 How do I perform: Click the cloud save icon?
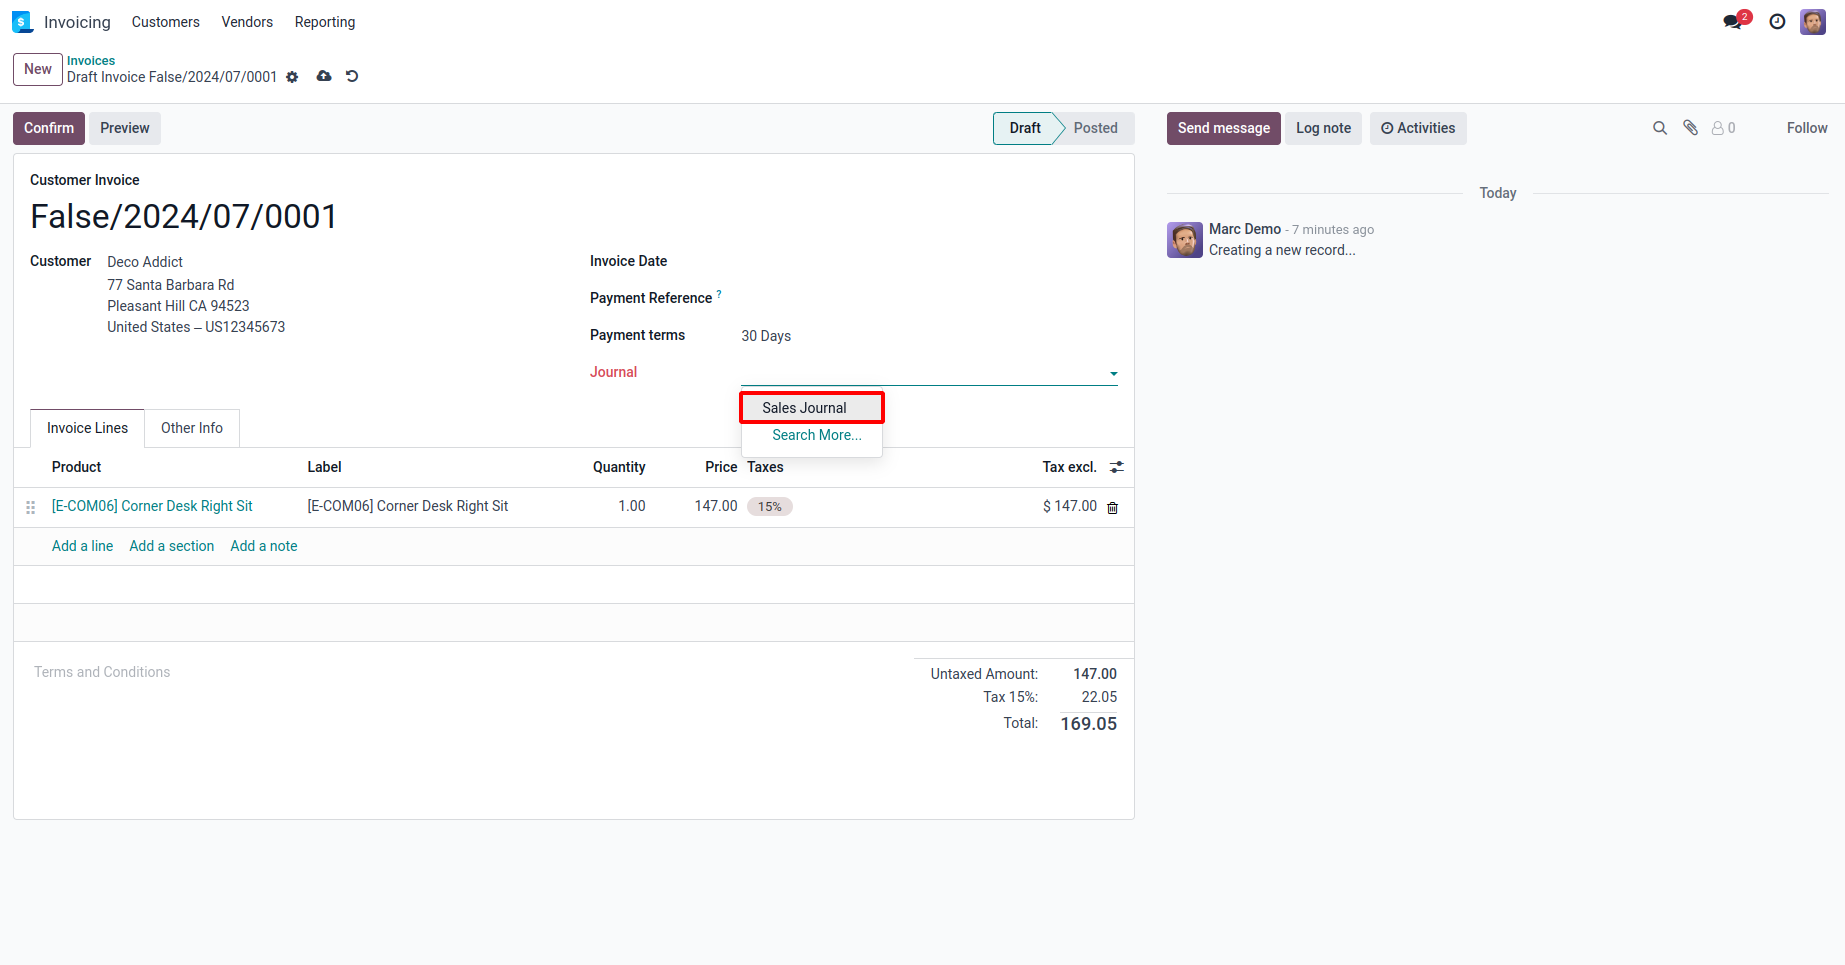click(x=324, y=76)
